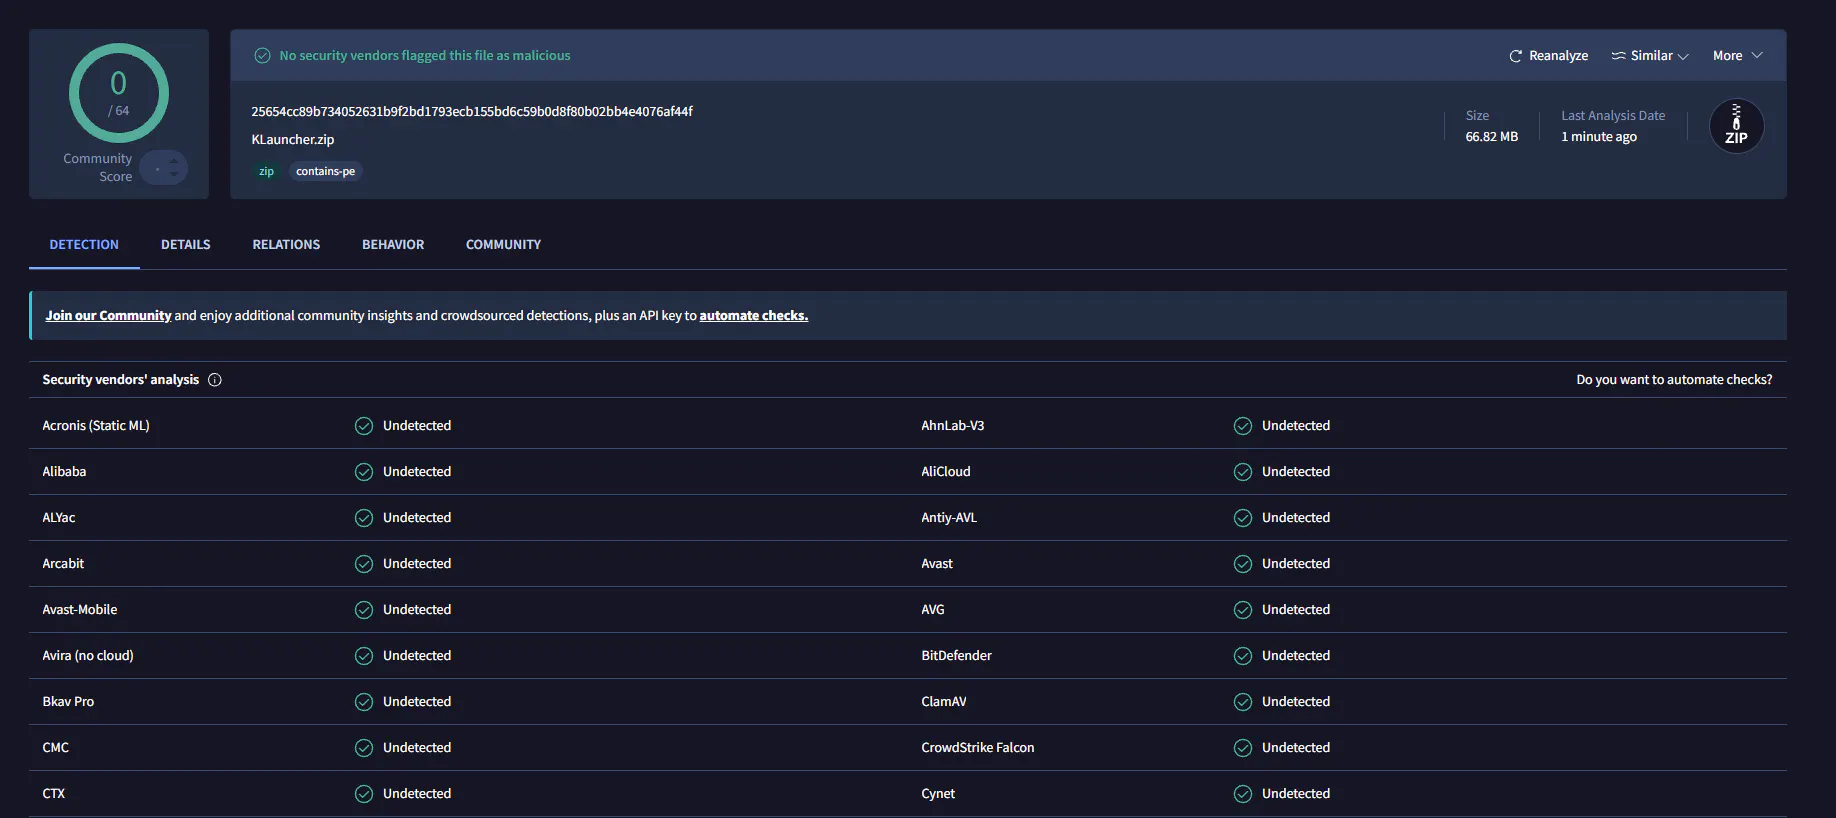This screenshot has width=1836, height=818.
Task: Click the check icon in the Antiy-AVL row
Action: point(1243,518)
